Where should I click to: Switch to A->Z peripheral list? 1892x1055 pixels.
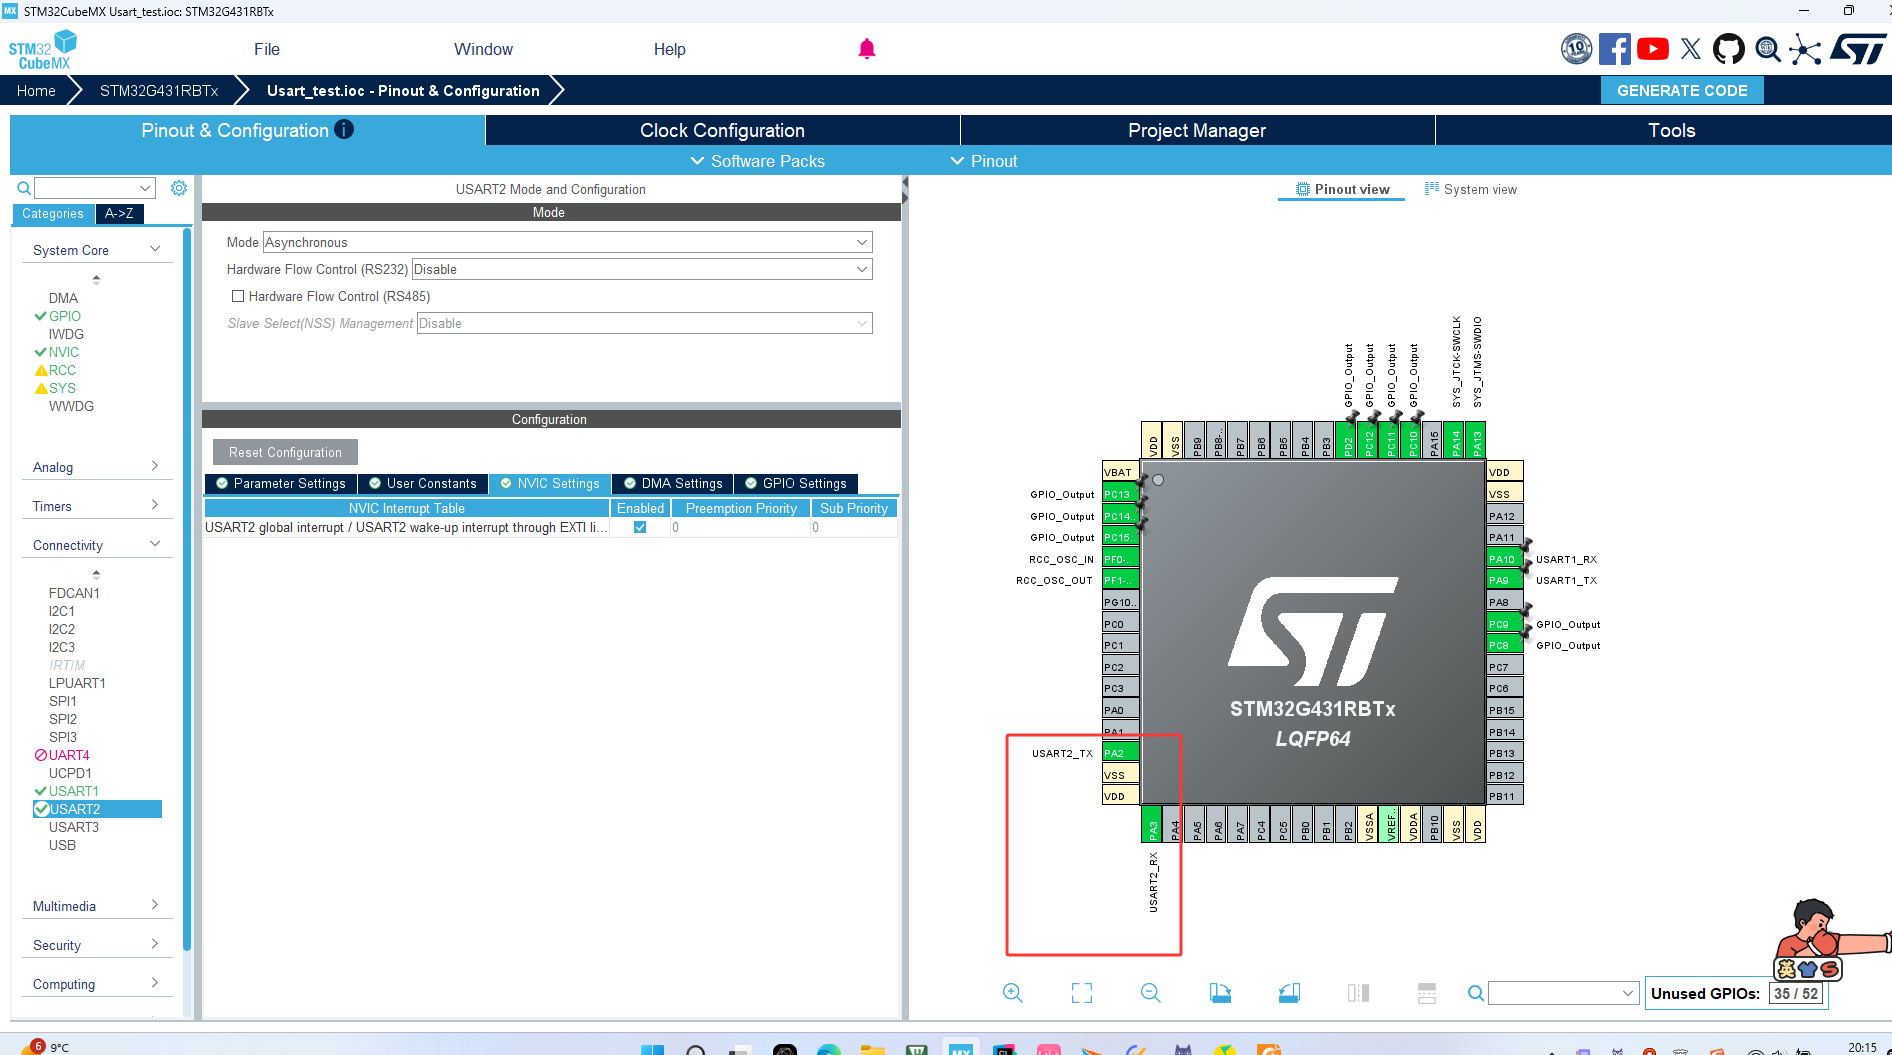pyautogui.click(x=119, y=213)
